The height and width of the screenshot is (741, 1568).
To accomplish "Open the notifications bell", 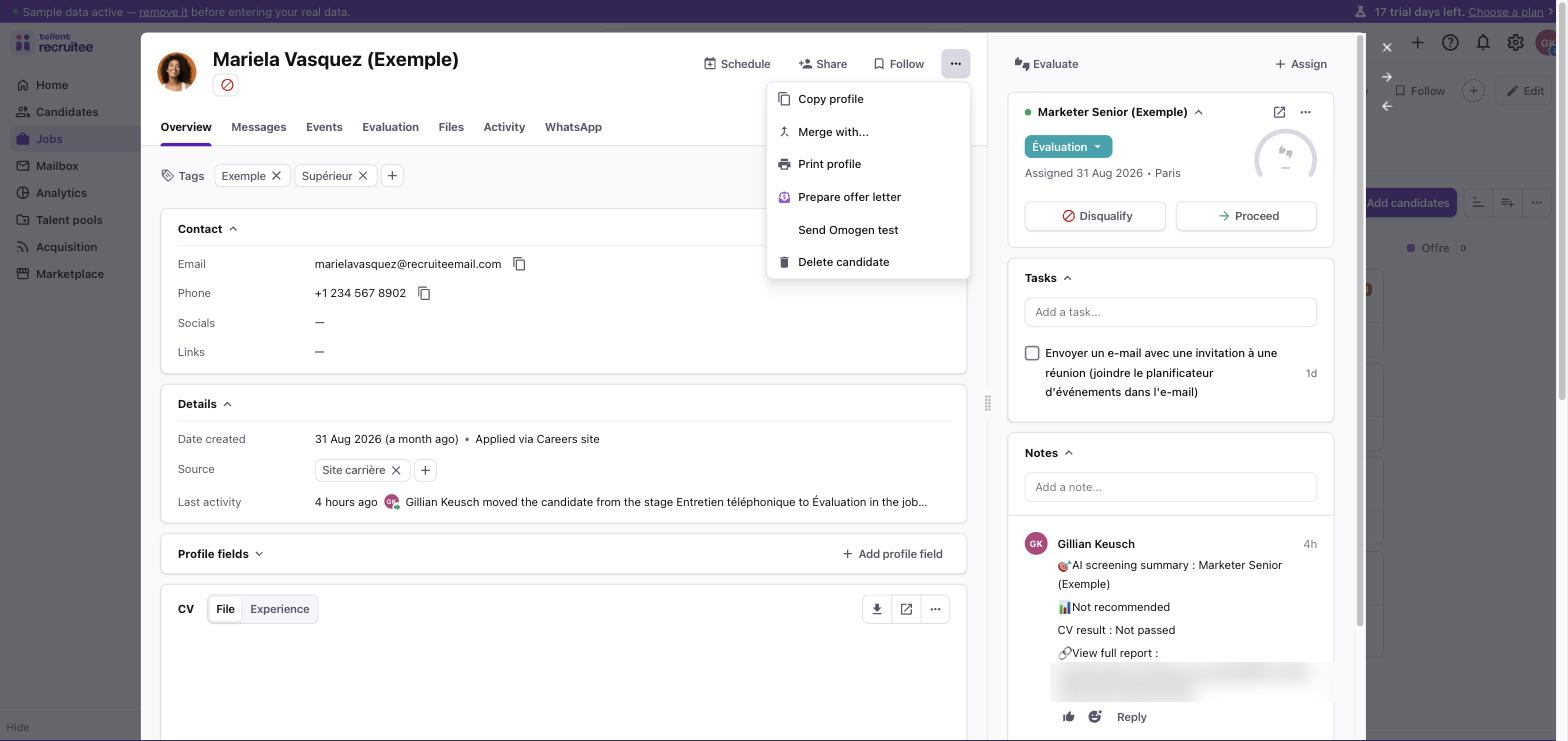I will (1483, 43).
